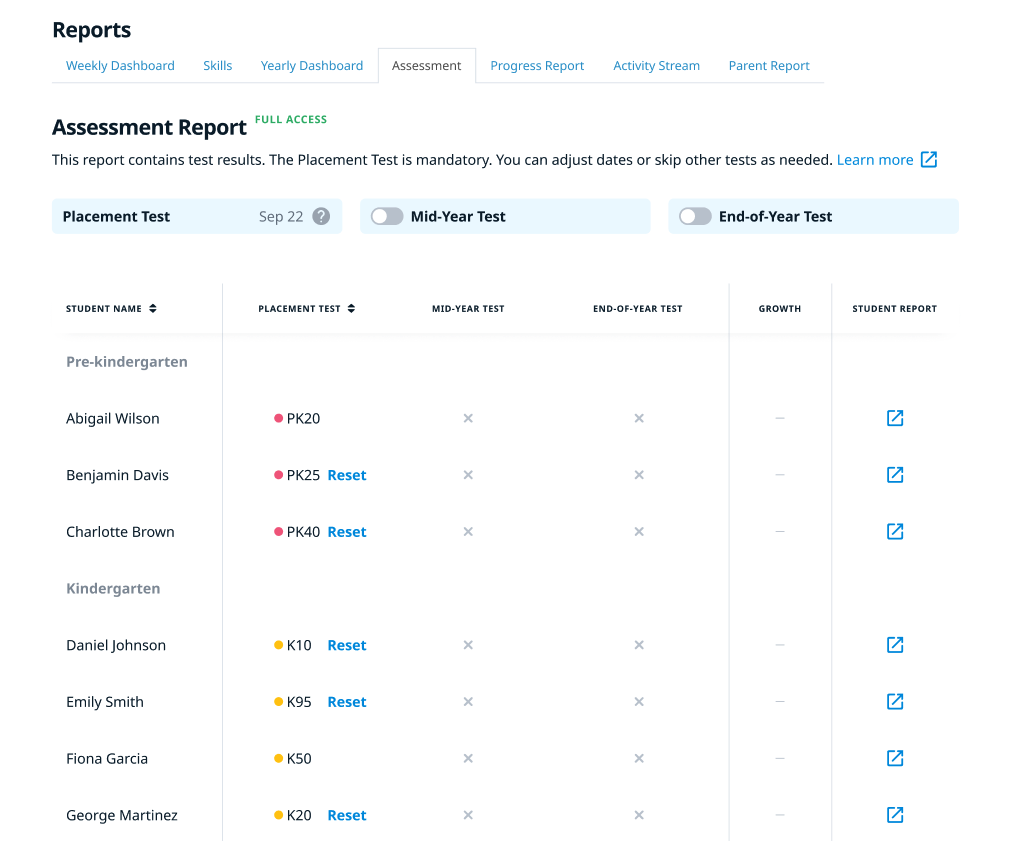
Task: Open Benjamin Davis's student report icon
Action: tap(895, 475)
